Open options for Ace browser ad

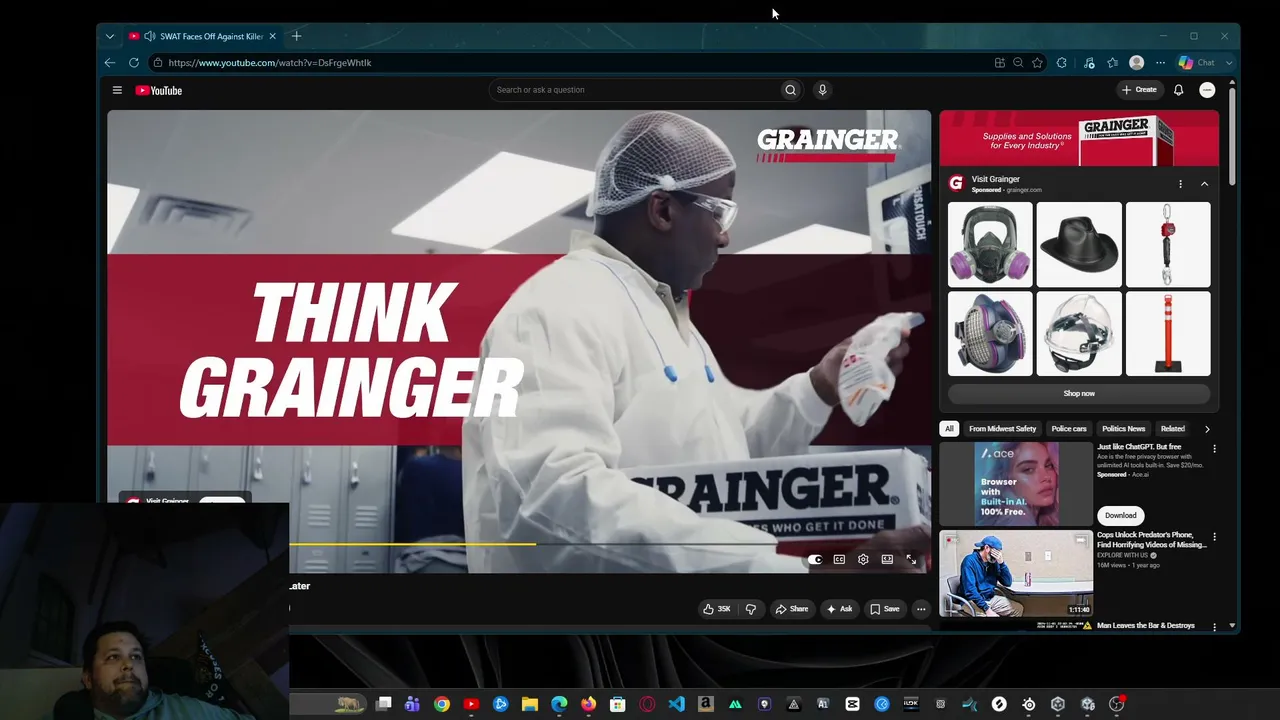pyautogui.click(x=1215, y=449)
